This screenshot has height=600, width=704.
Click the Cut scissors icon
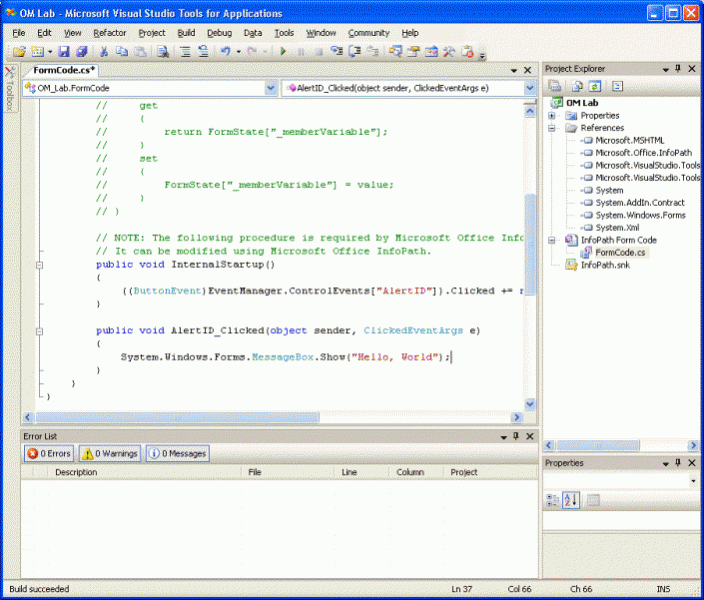click(x=104, y=52)
